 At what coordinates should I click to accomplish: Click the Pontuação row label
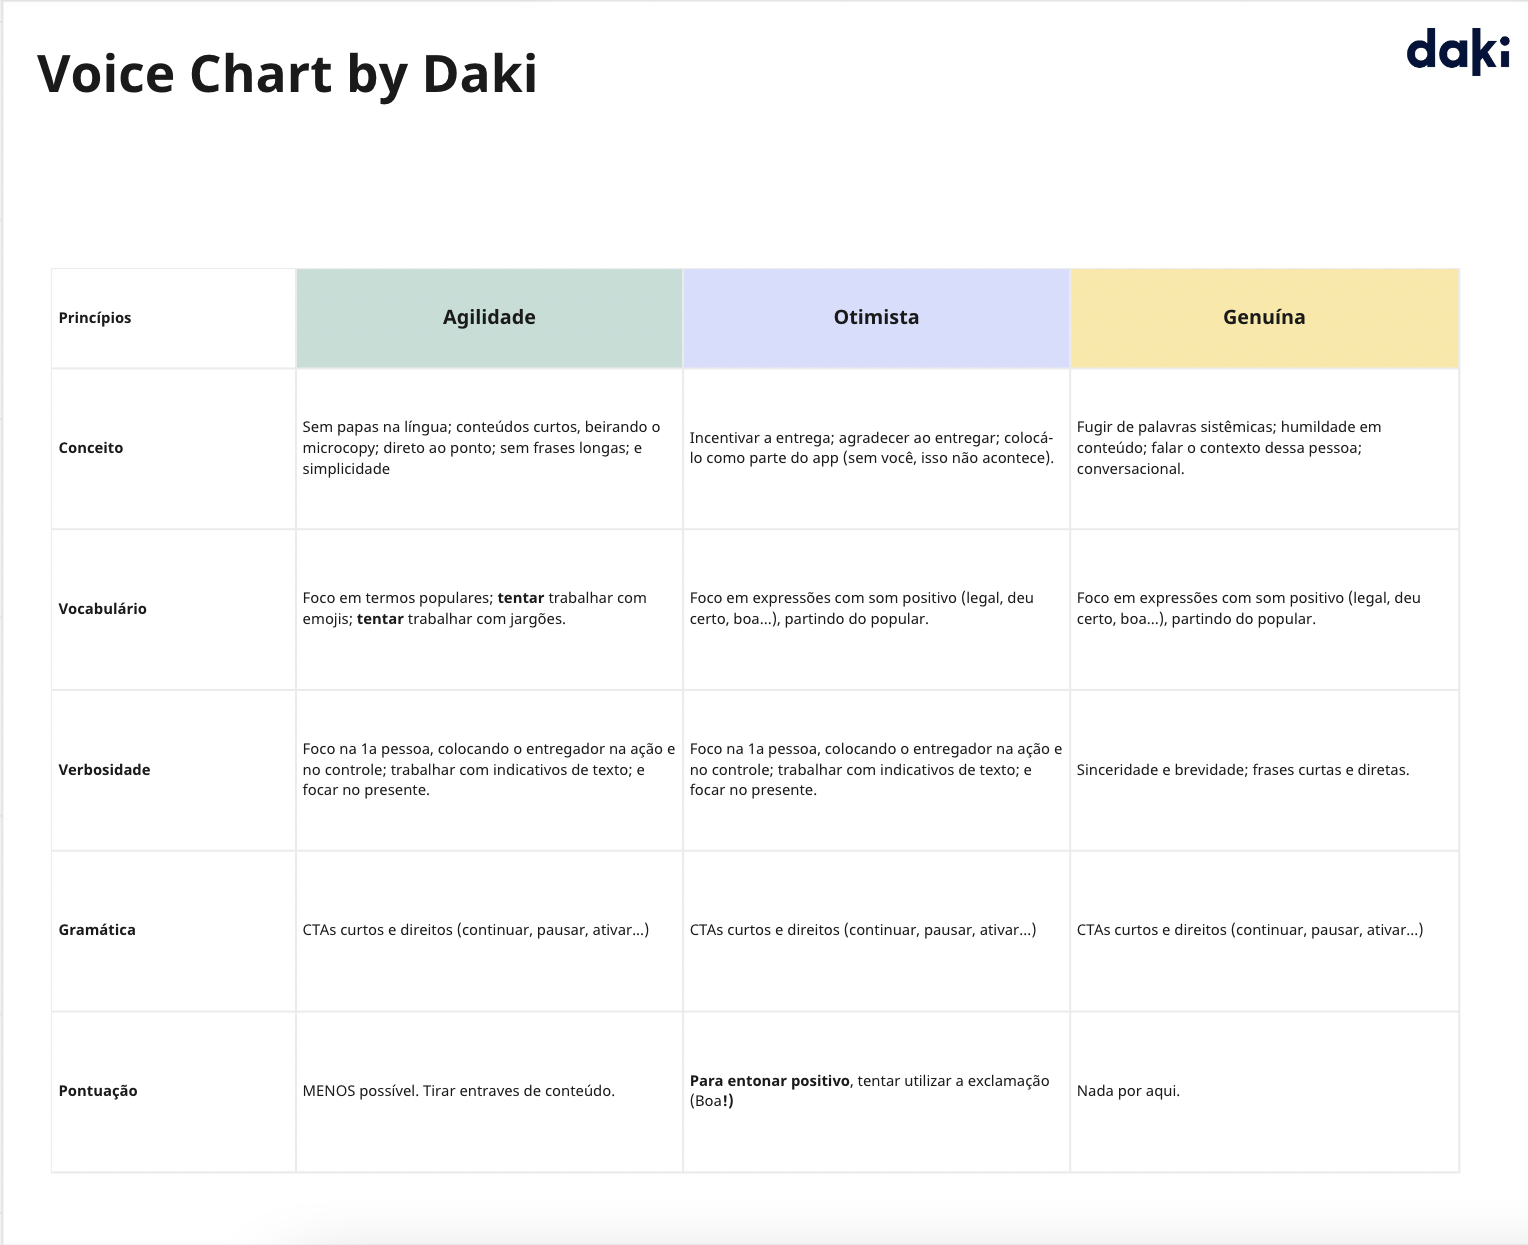(98, 1091)
